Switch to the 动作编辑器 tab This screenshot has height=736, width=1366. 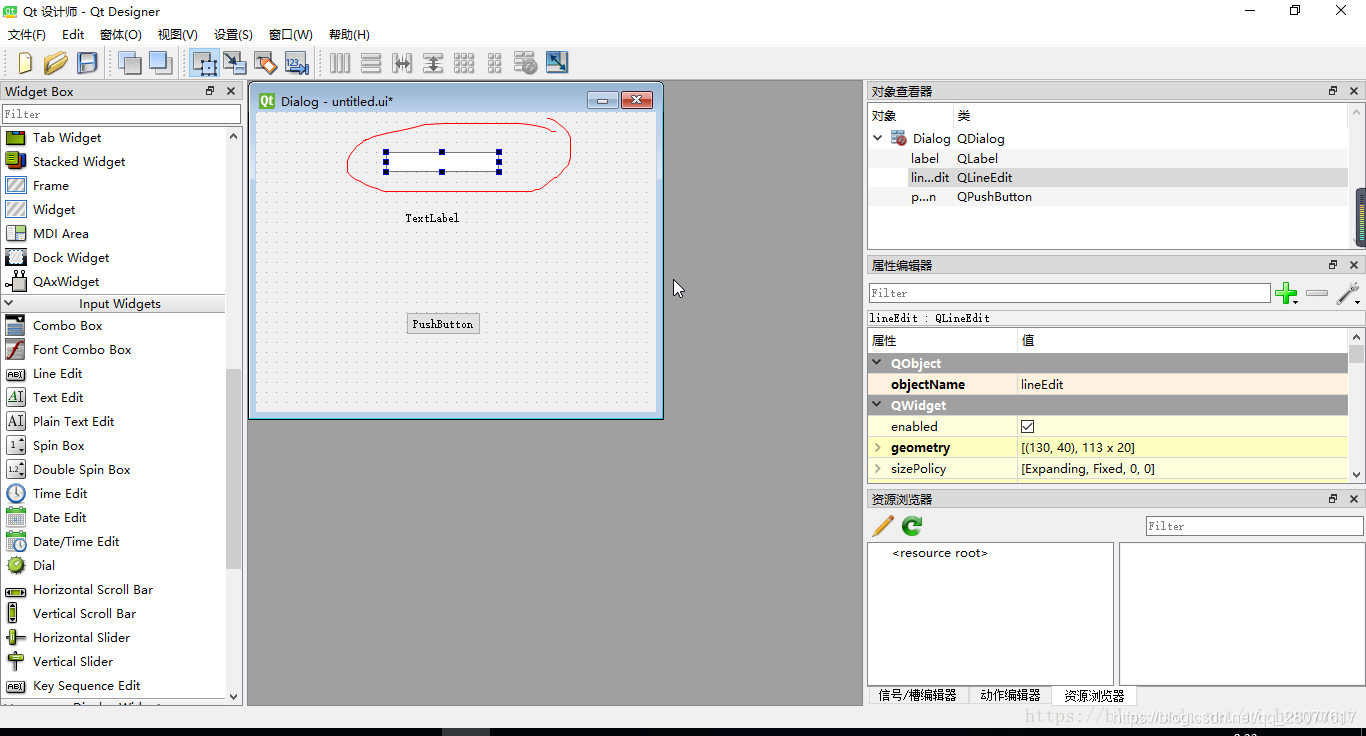pos(1011,695)
